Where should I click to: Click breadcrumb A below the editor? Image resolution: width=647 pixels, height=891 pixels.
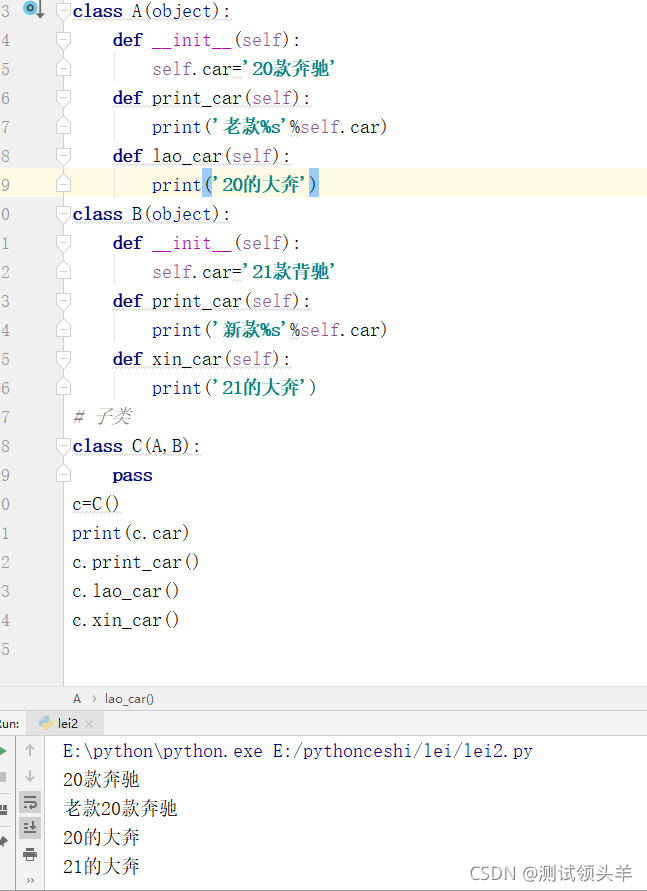pyautogui.click(x=77, y=699)
